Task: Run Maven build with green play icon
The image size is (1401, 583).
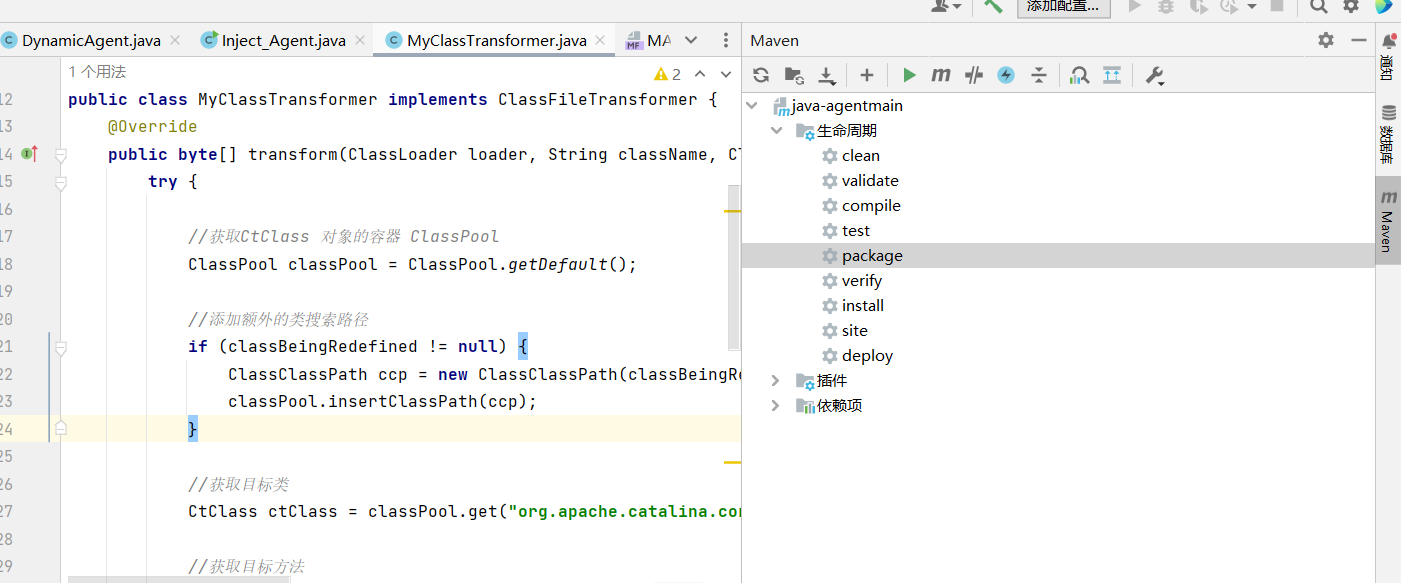Action: 909,75
